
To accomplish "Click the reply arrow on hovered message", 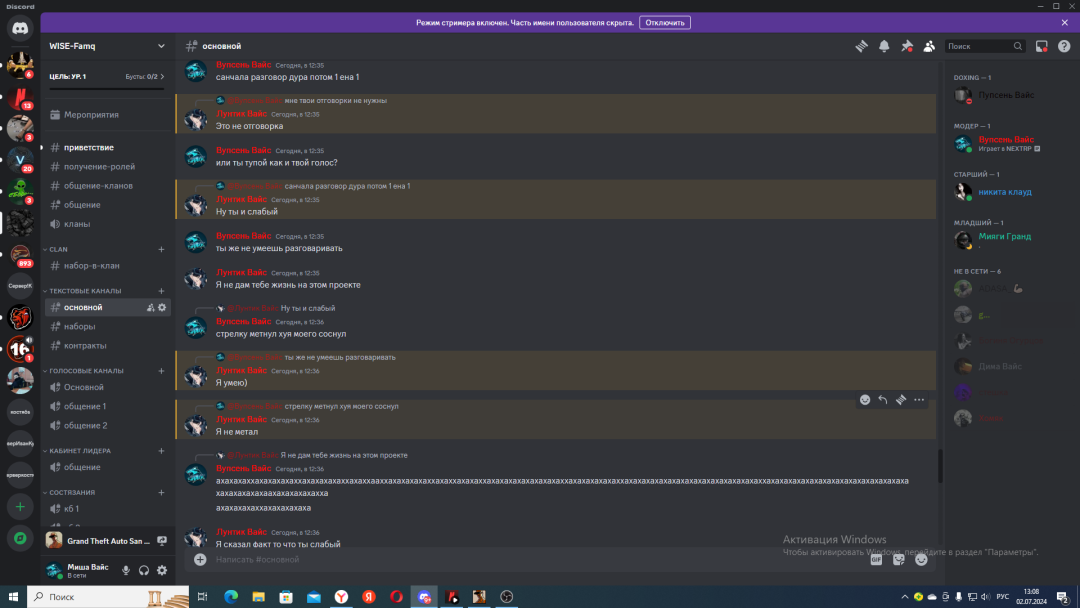I will coord(883,400).
